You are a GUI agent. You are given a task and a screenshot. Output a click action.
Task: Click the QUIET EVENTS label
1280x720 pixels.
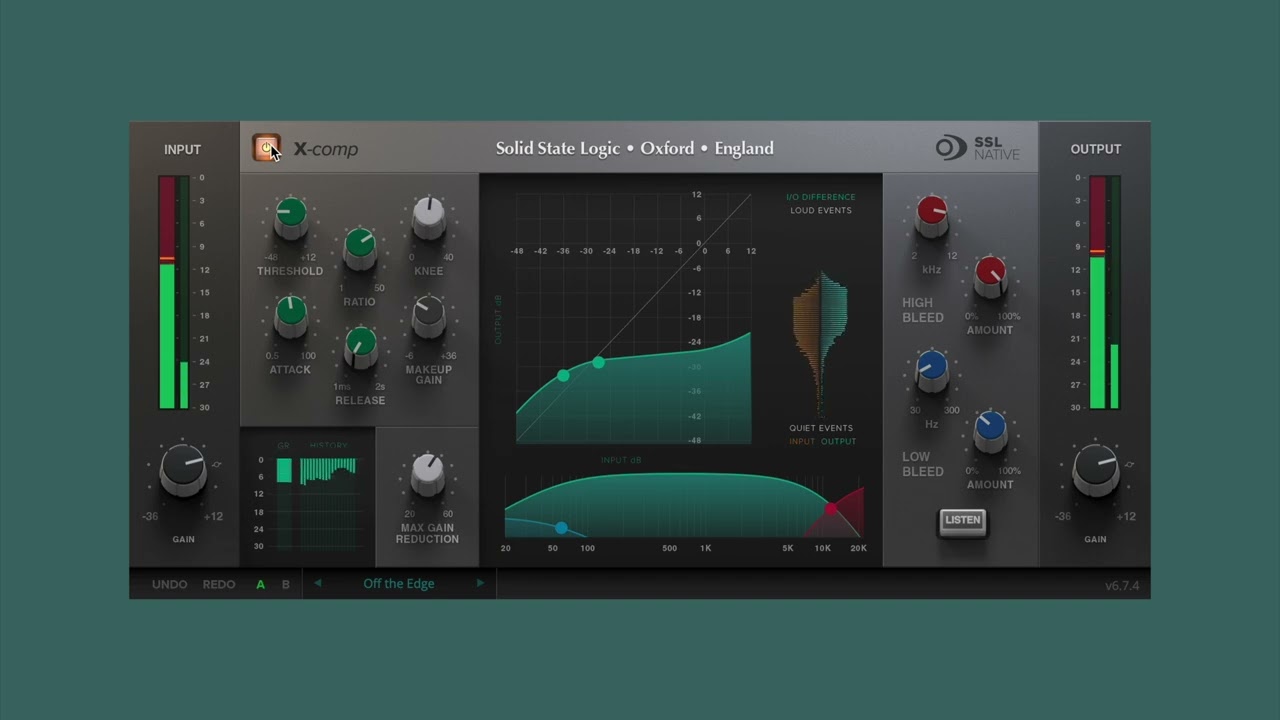coord(821,428)
